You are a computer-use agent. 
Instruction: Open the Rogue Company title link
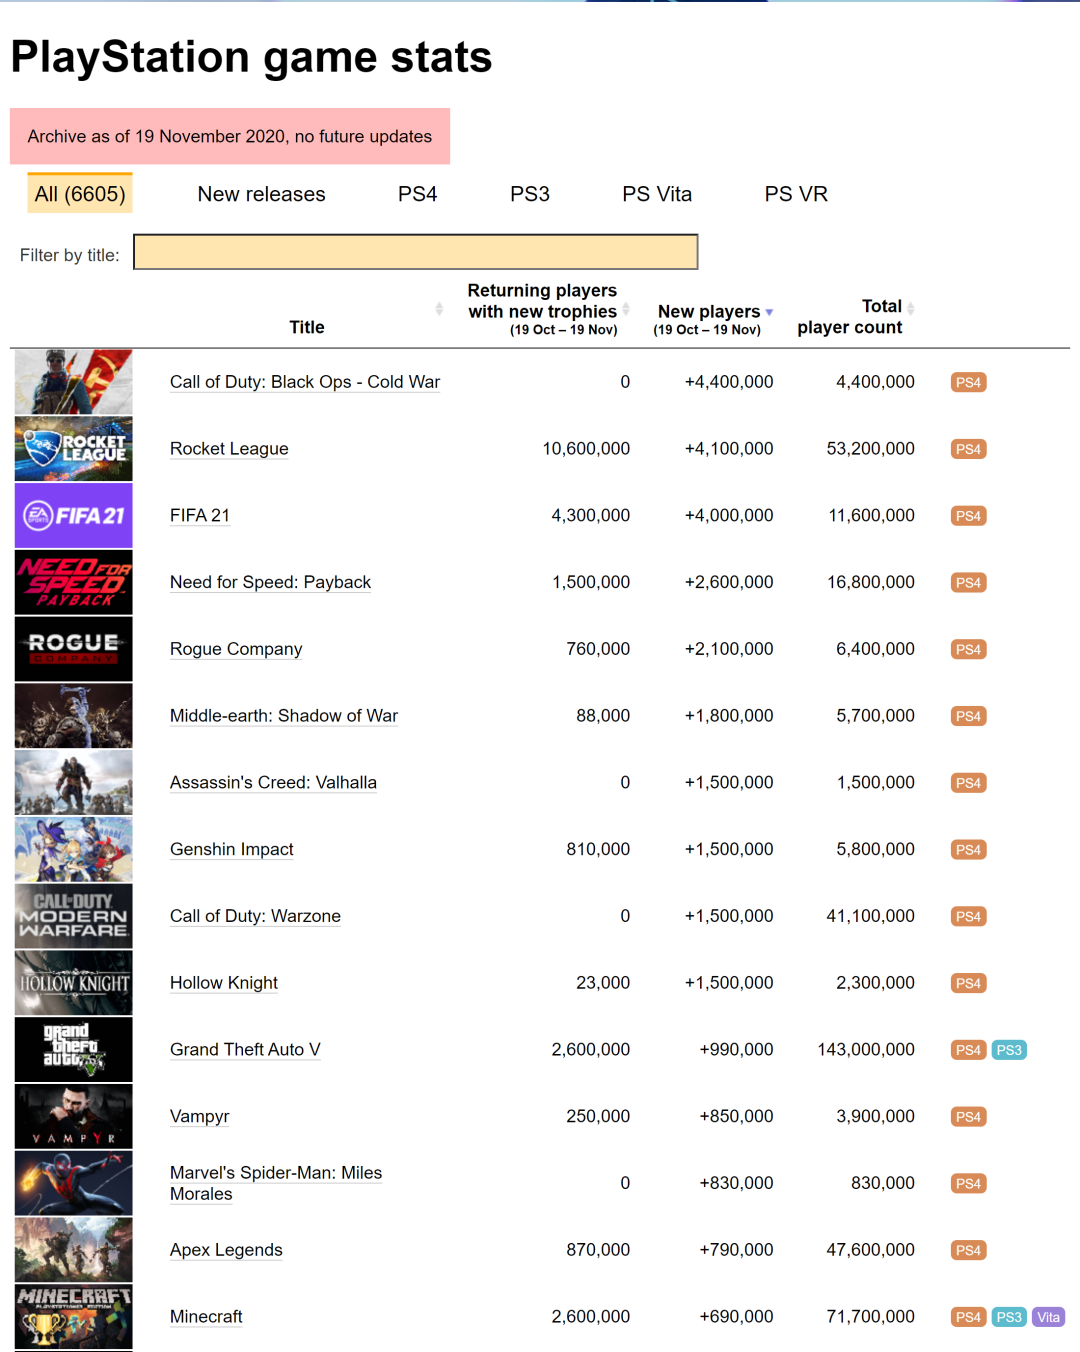[x=236, y=649]
